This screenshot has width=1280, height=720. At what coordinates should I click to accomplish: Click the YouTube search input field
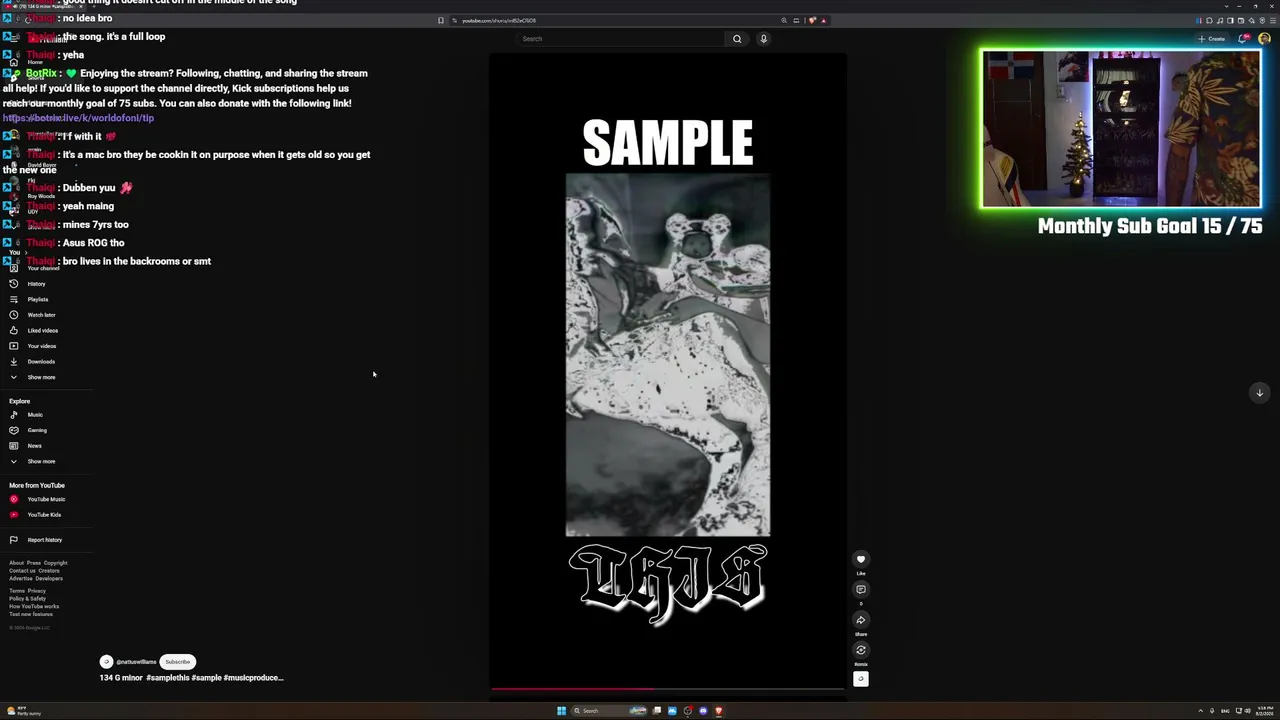point(622,39)
